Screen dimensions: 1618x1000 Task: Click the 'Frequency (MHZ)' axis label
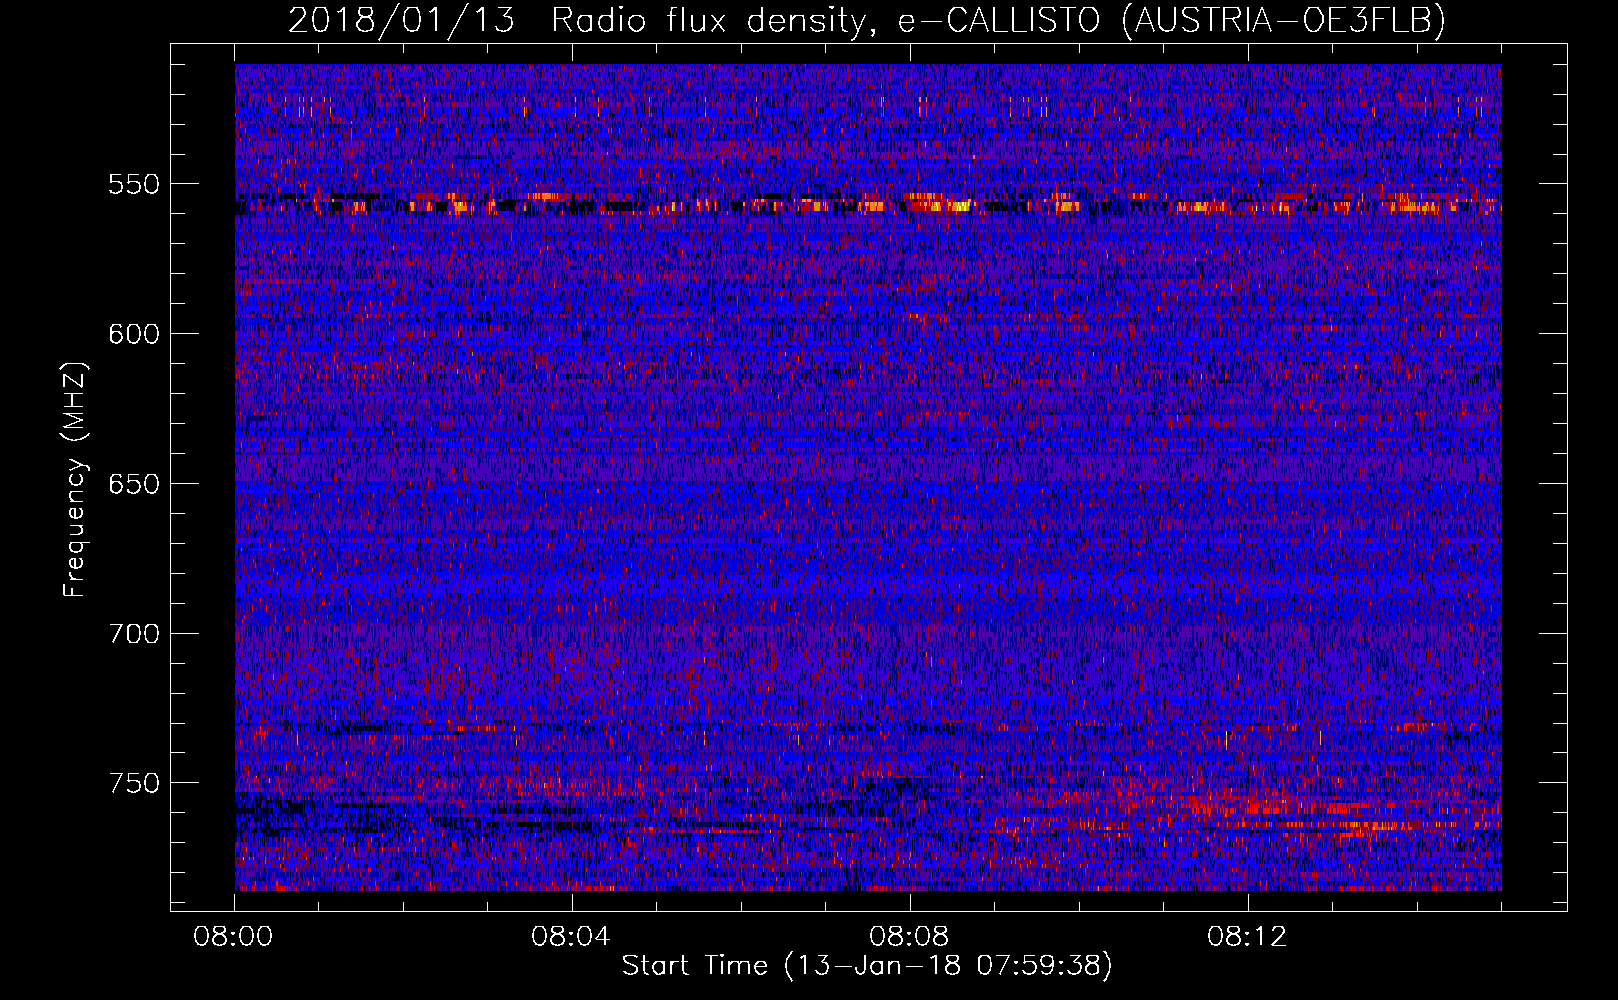pyautogui.click(x=75, y=479)
